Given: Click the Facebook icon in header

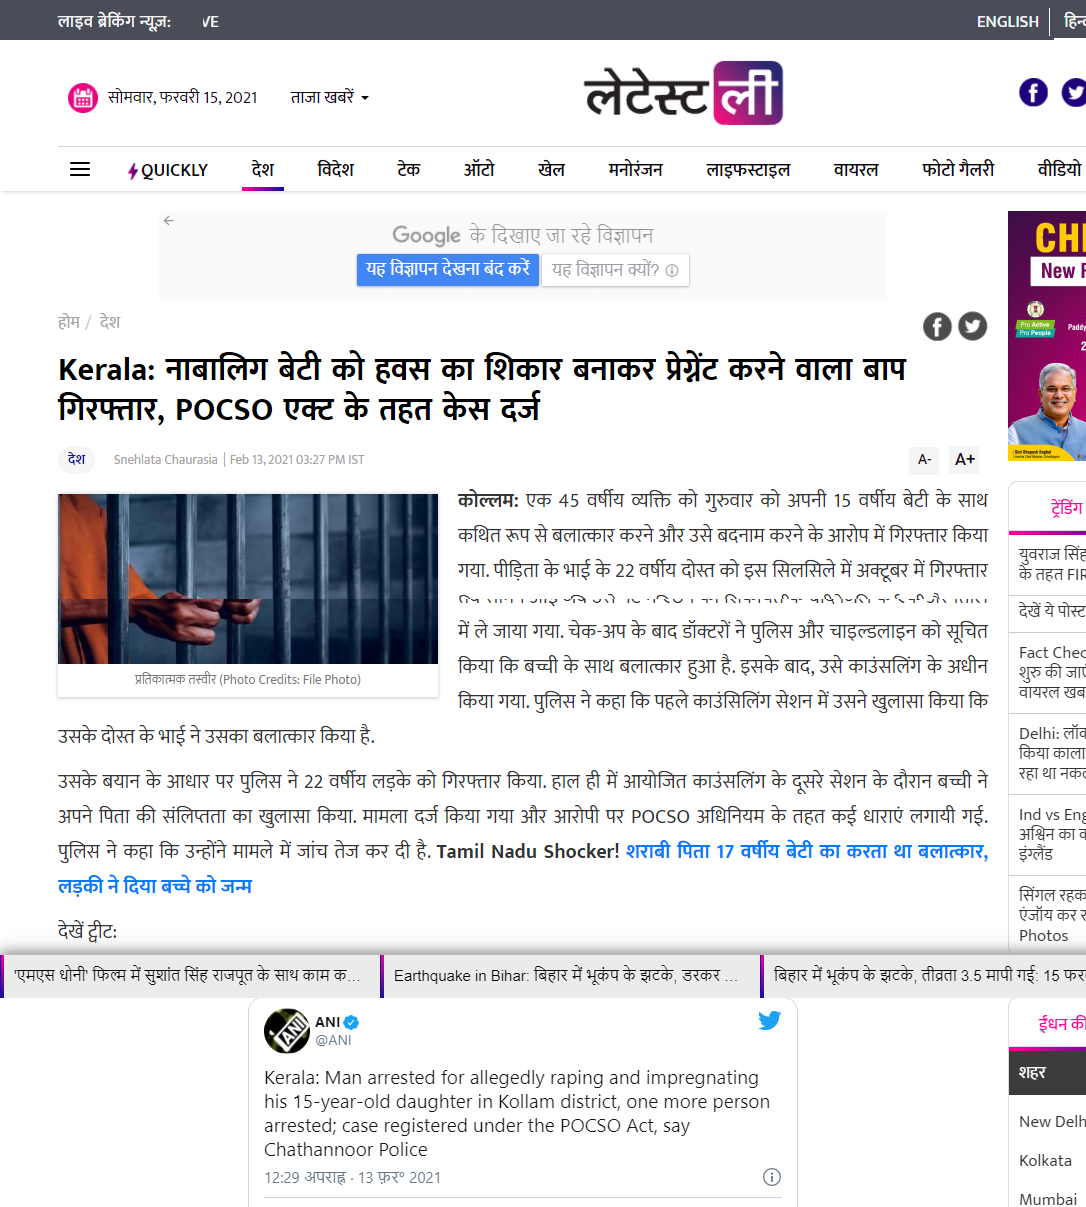Looking at the screenshot, I should 1033,93.
